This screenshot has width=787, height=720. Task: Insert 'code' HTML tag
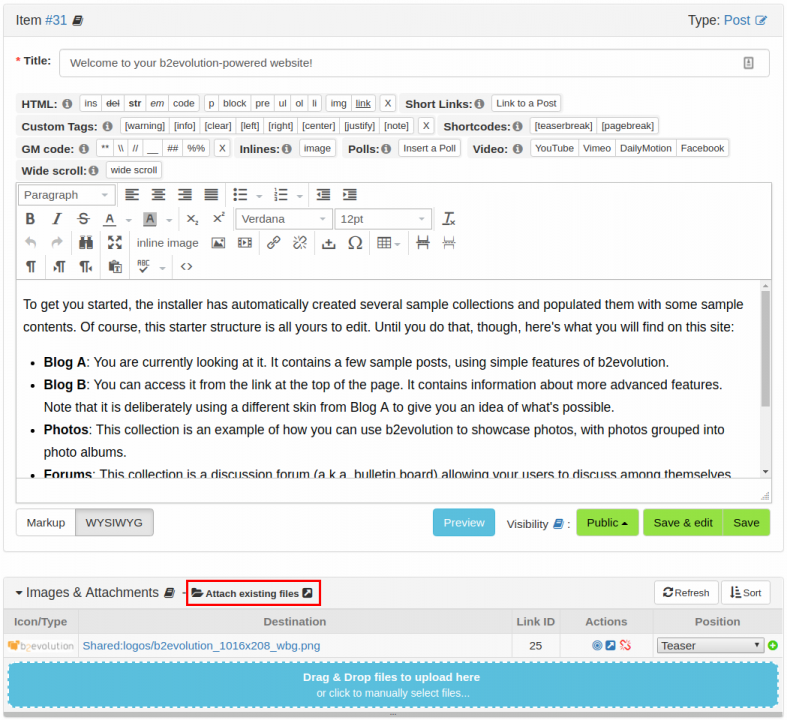tap(184, 103)
